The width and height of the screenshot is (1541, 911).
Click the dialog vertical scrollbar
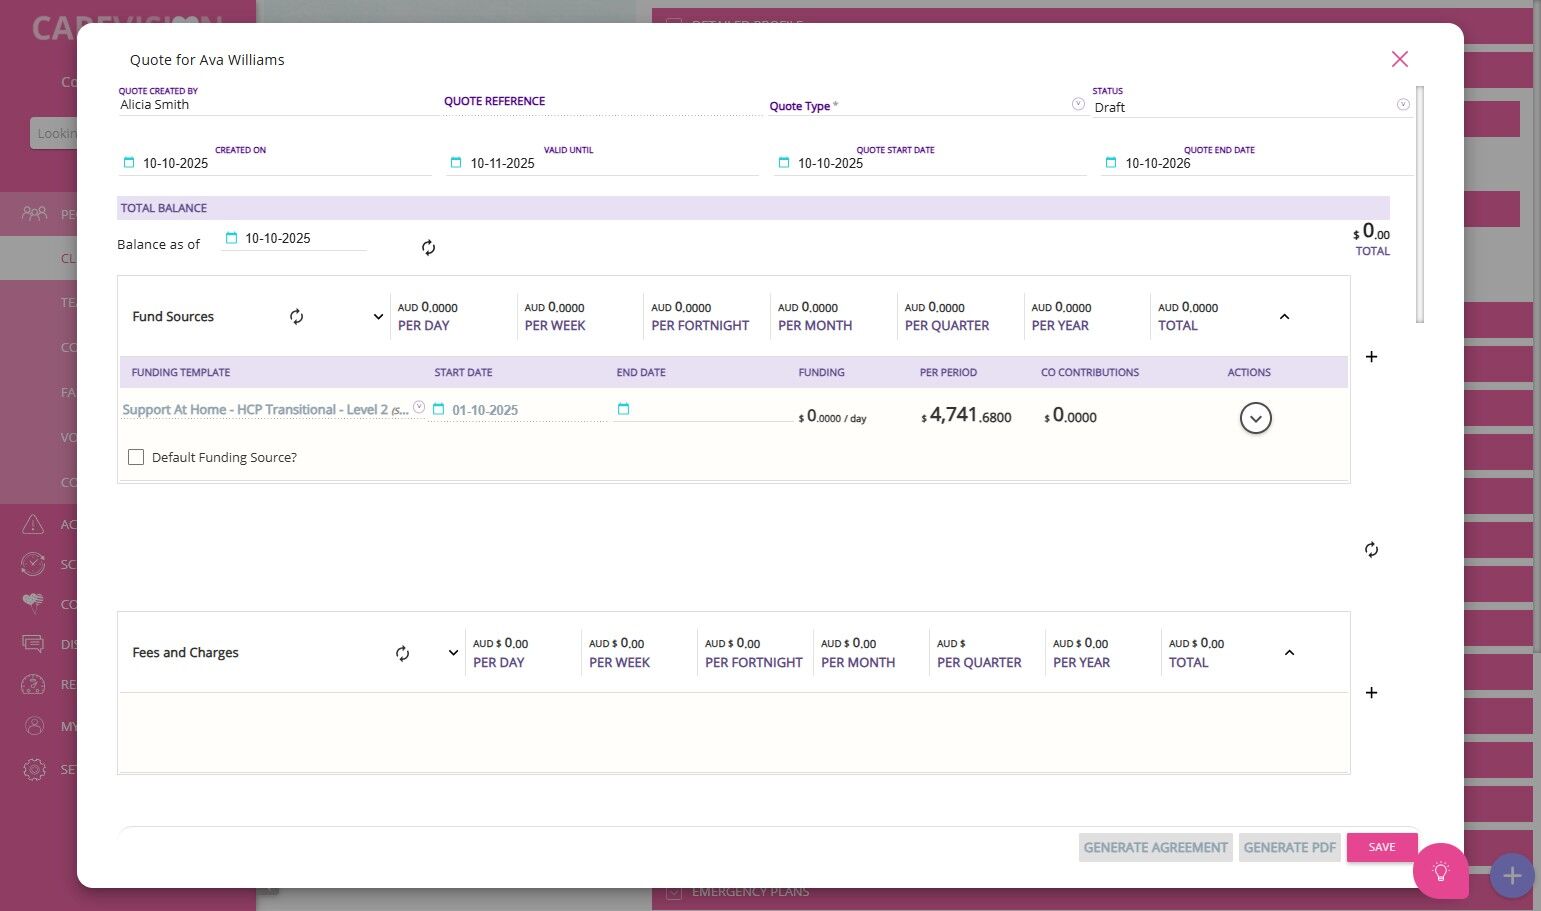(x=1420, y=204)
